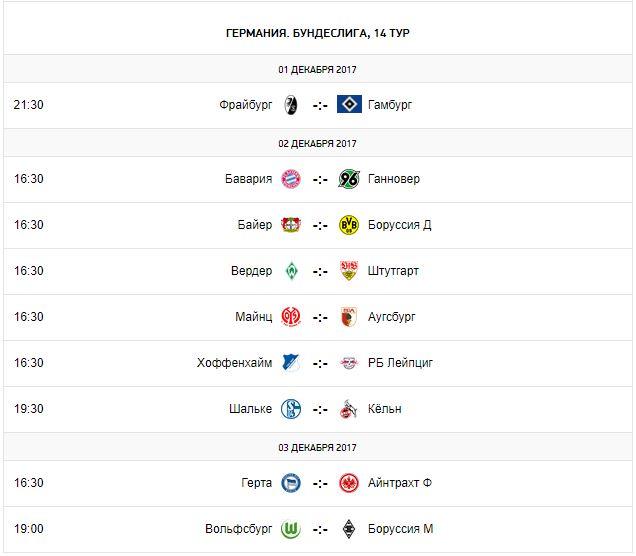Click the Hannover 96 logo
The image size is (636, 556).
(349, 180)
